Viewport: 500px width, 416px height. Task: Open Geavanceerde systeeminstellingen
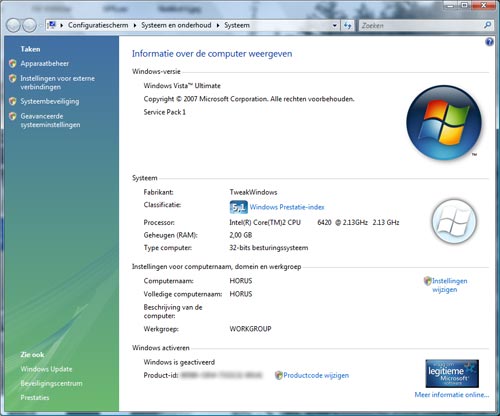[50, 120]
